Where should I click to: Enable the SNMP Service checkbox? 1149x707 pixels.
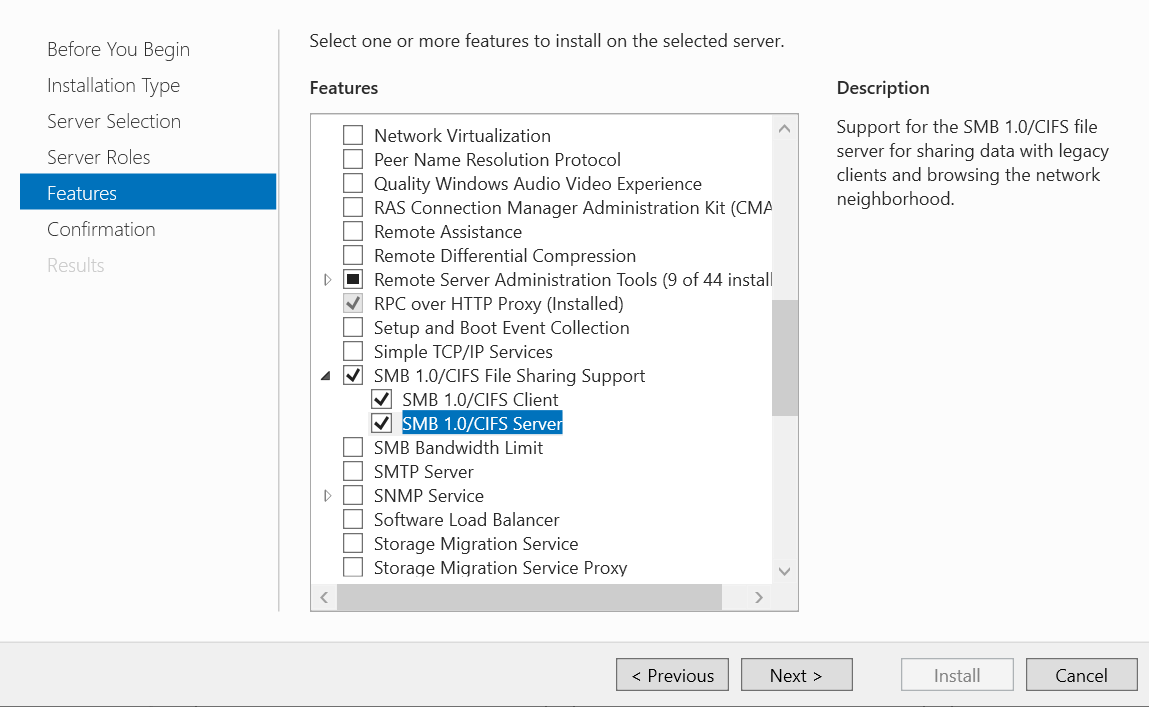coord(352,495)
